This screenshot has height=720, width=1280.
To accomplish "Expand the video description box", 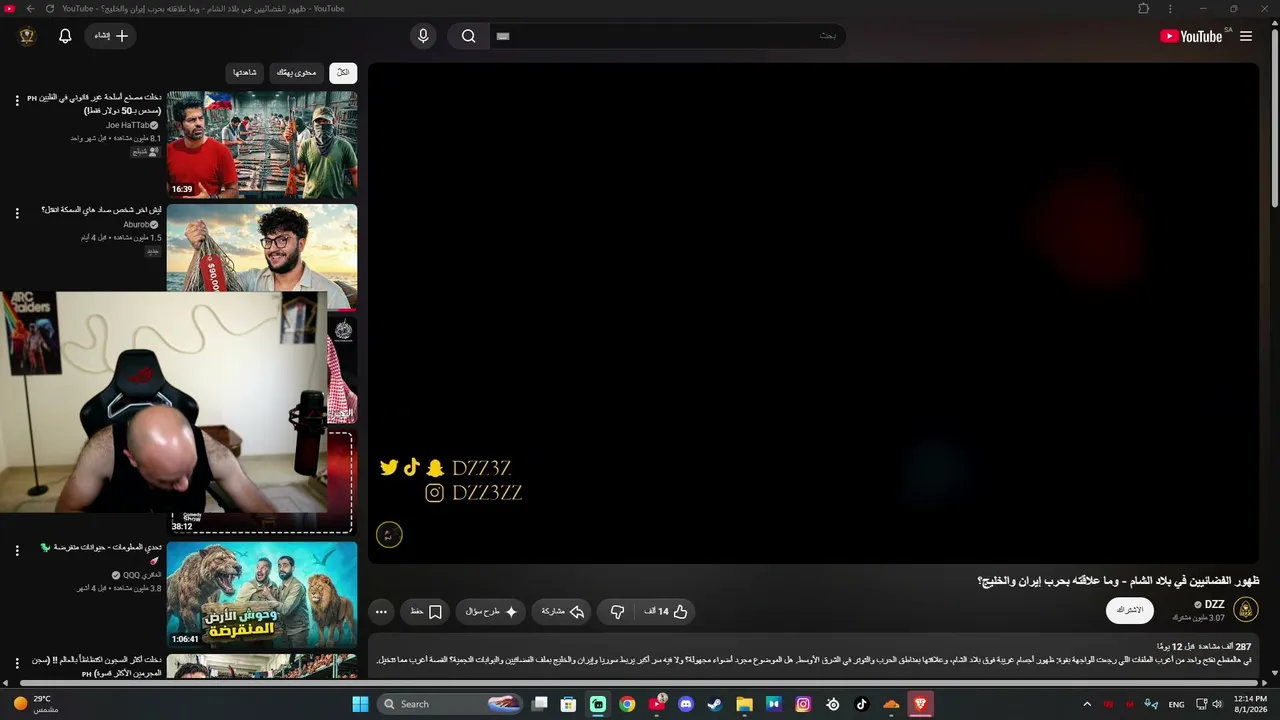I will point(813,655).
